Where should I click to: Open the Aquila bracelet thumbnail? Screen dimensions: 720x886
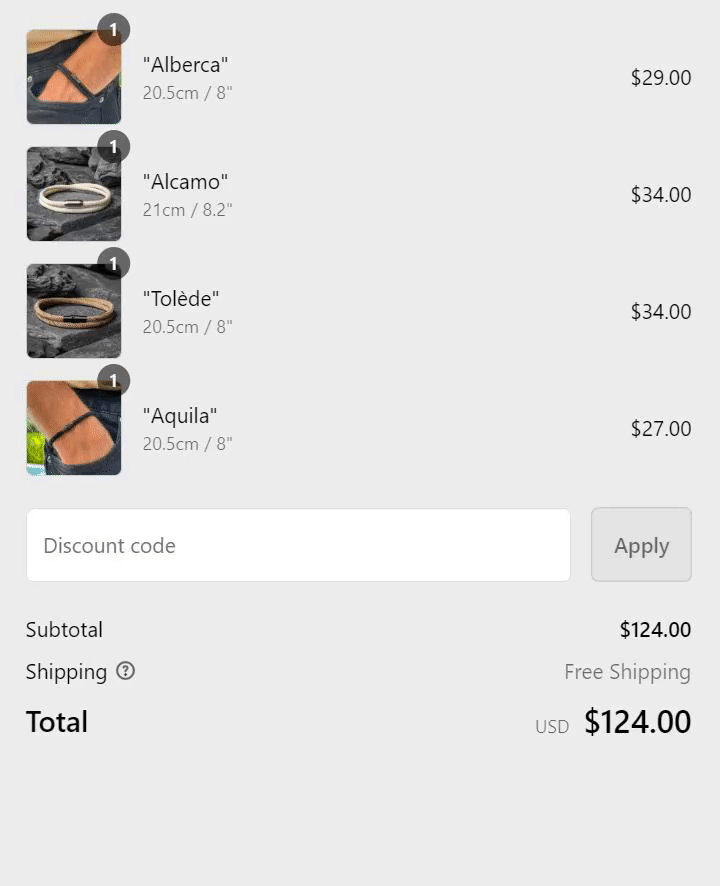point(74,428)
